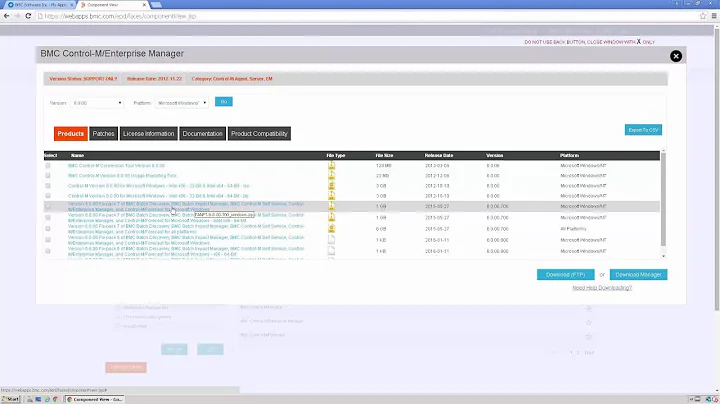Click the Platform column header
This screenshot has width=720, height=404.
tap(569, 155)
